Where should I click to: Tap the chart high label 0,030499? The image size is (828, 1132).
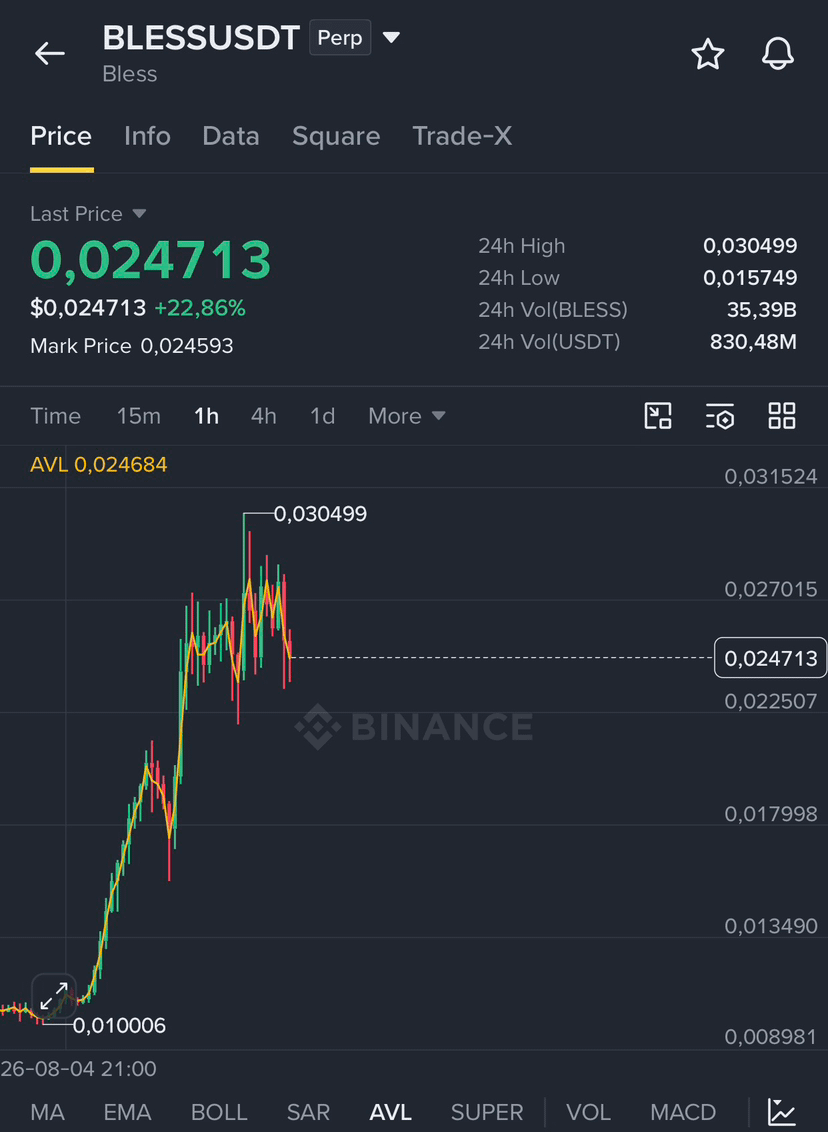[x=321, y=514]
